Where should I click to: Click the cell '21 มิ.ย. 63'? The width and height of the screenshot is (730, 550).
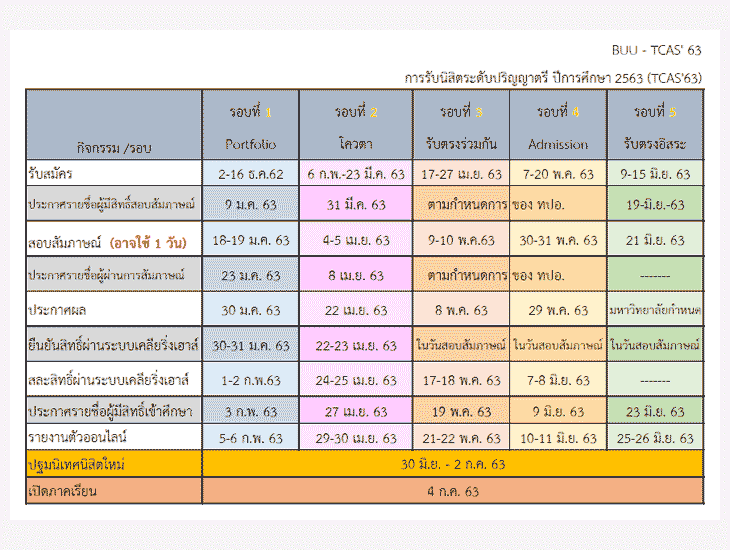pos(655,239)
